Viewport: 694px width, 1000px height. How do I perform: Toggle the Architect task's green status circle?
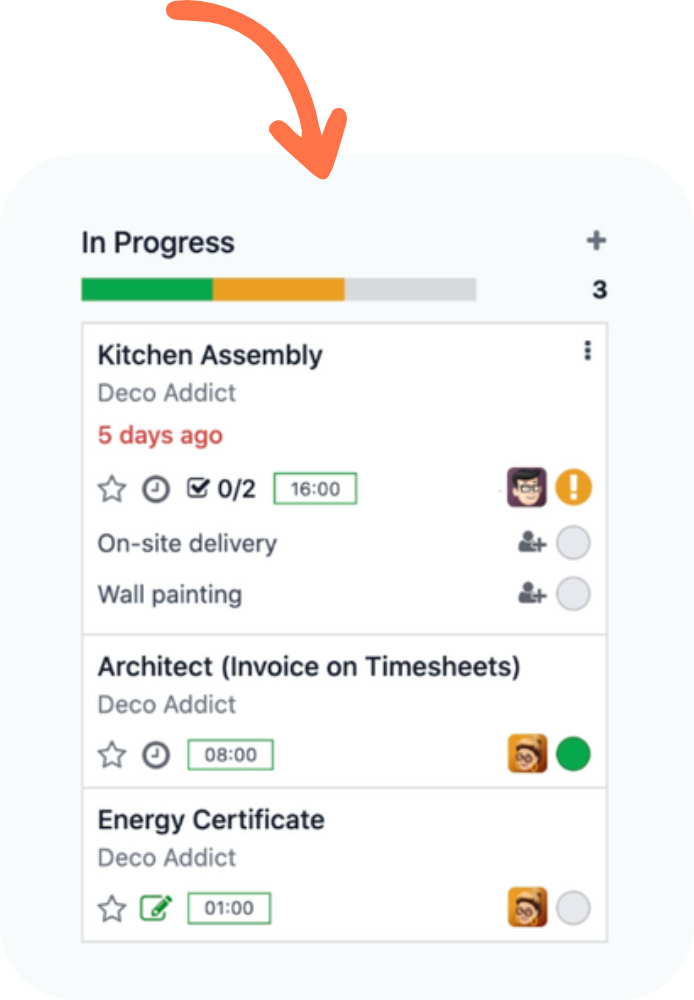click(x=573, y=754)
